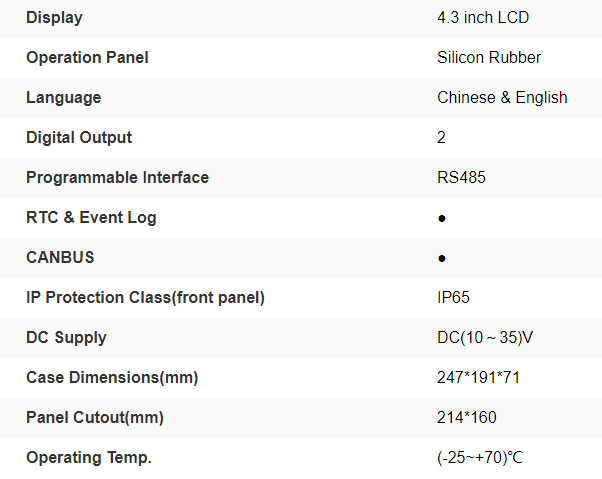This screenshot has height=479, width=602.
Task: Select the Chinese & English value
Action: [x=502, y=97]
